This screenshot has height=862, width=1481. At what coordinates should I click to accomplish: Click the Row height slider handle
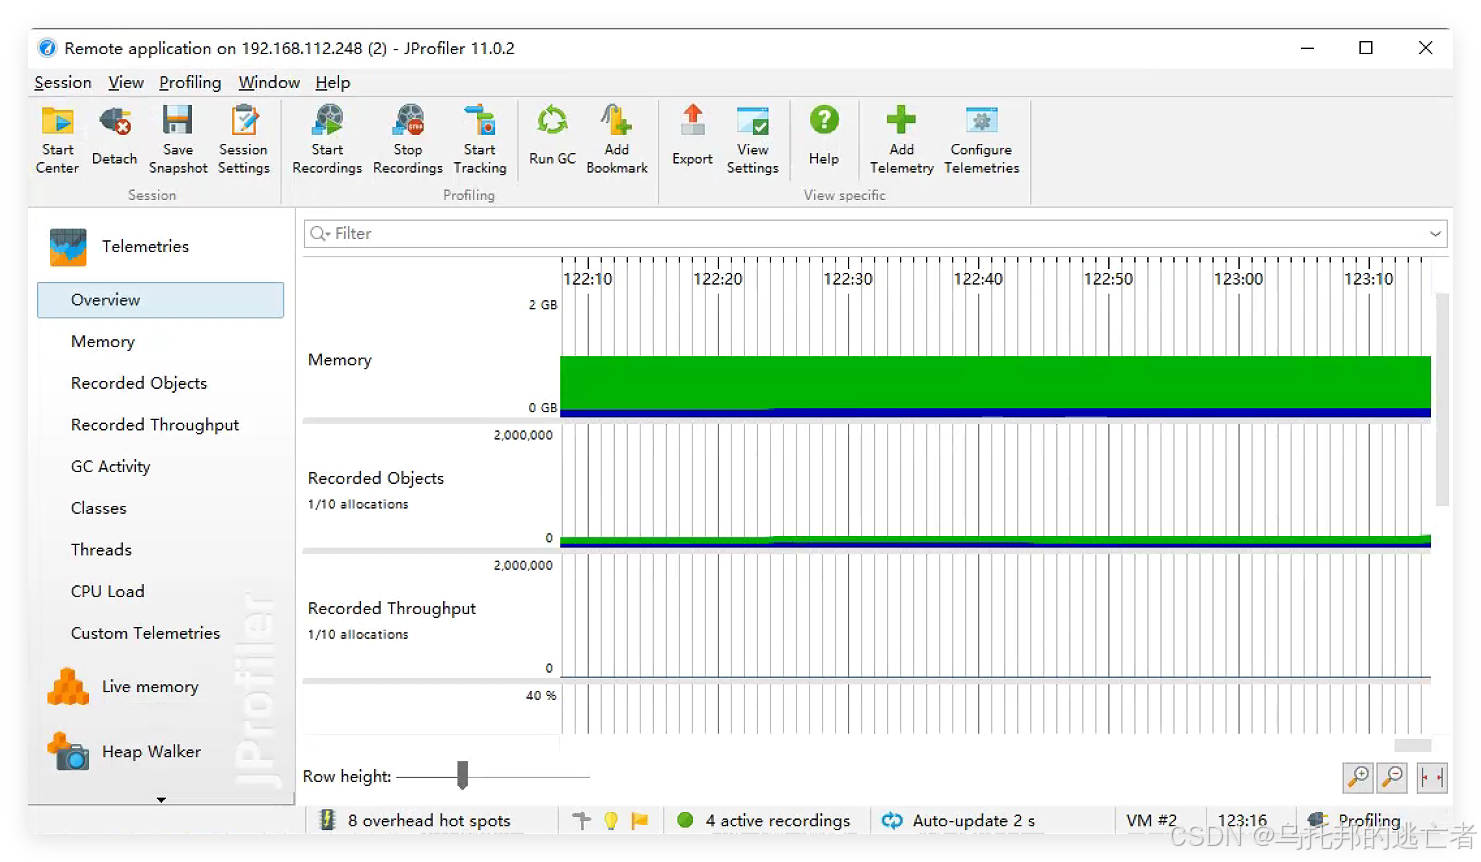462,775
